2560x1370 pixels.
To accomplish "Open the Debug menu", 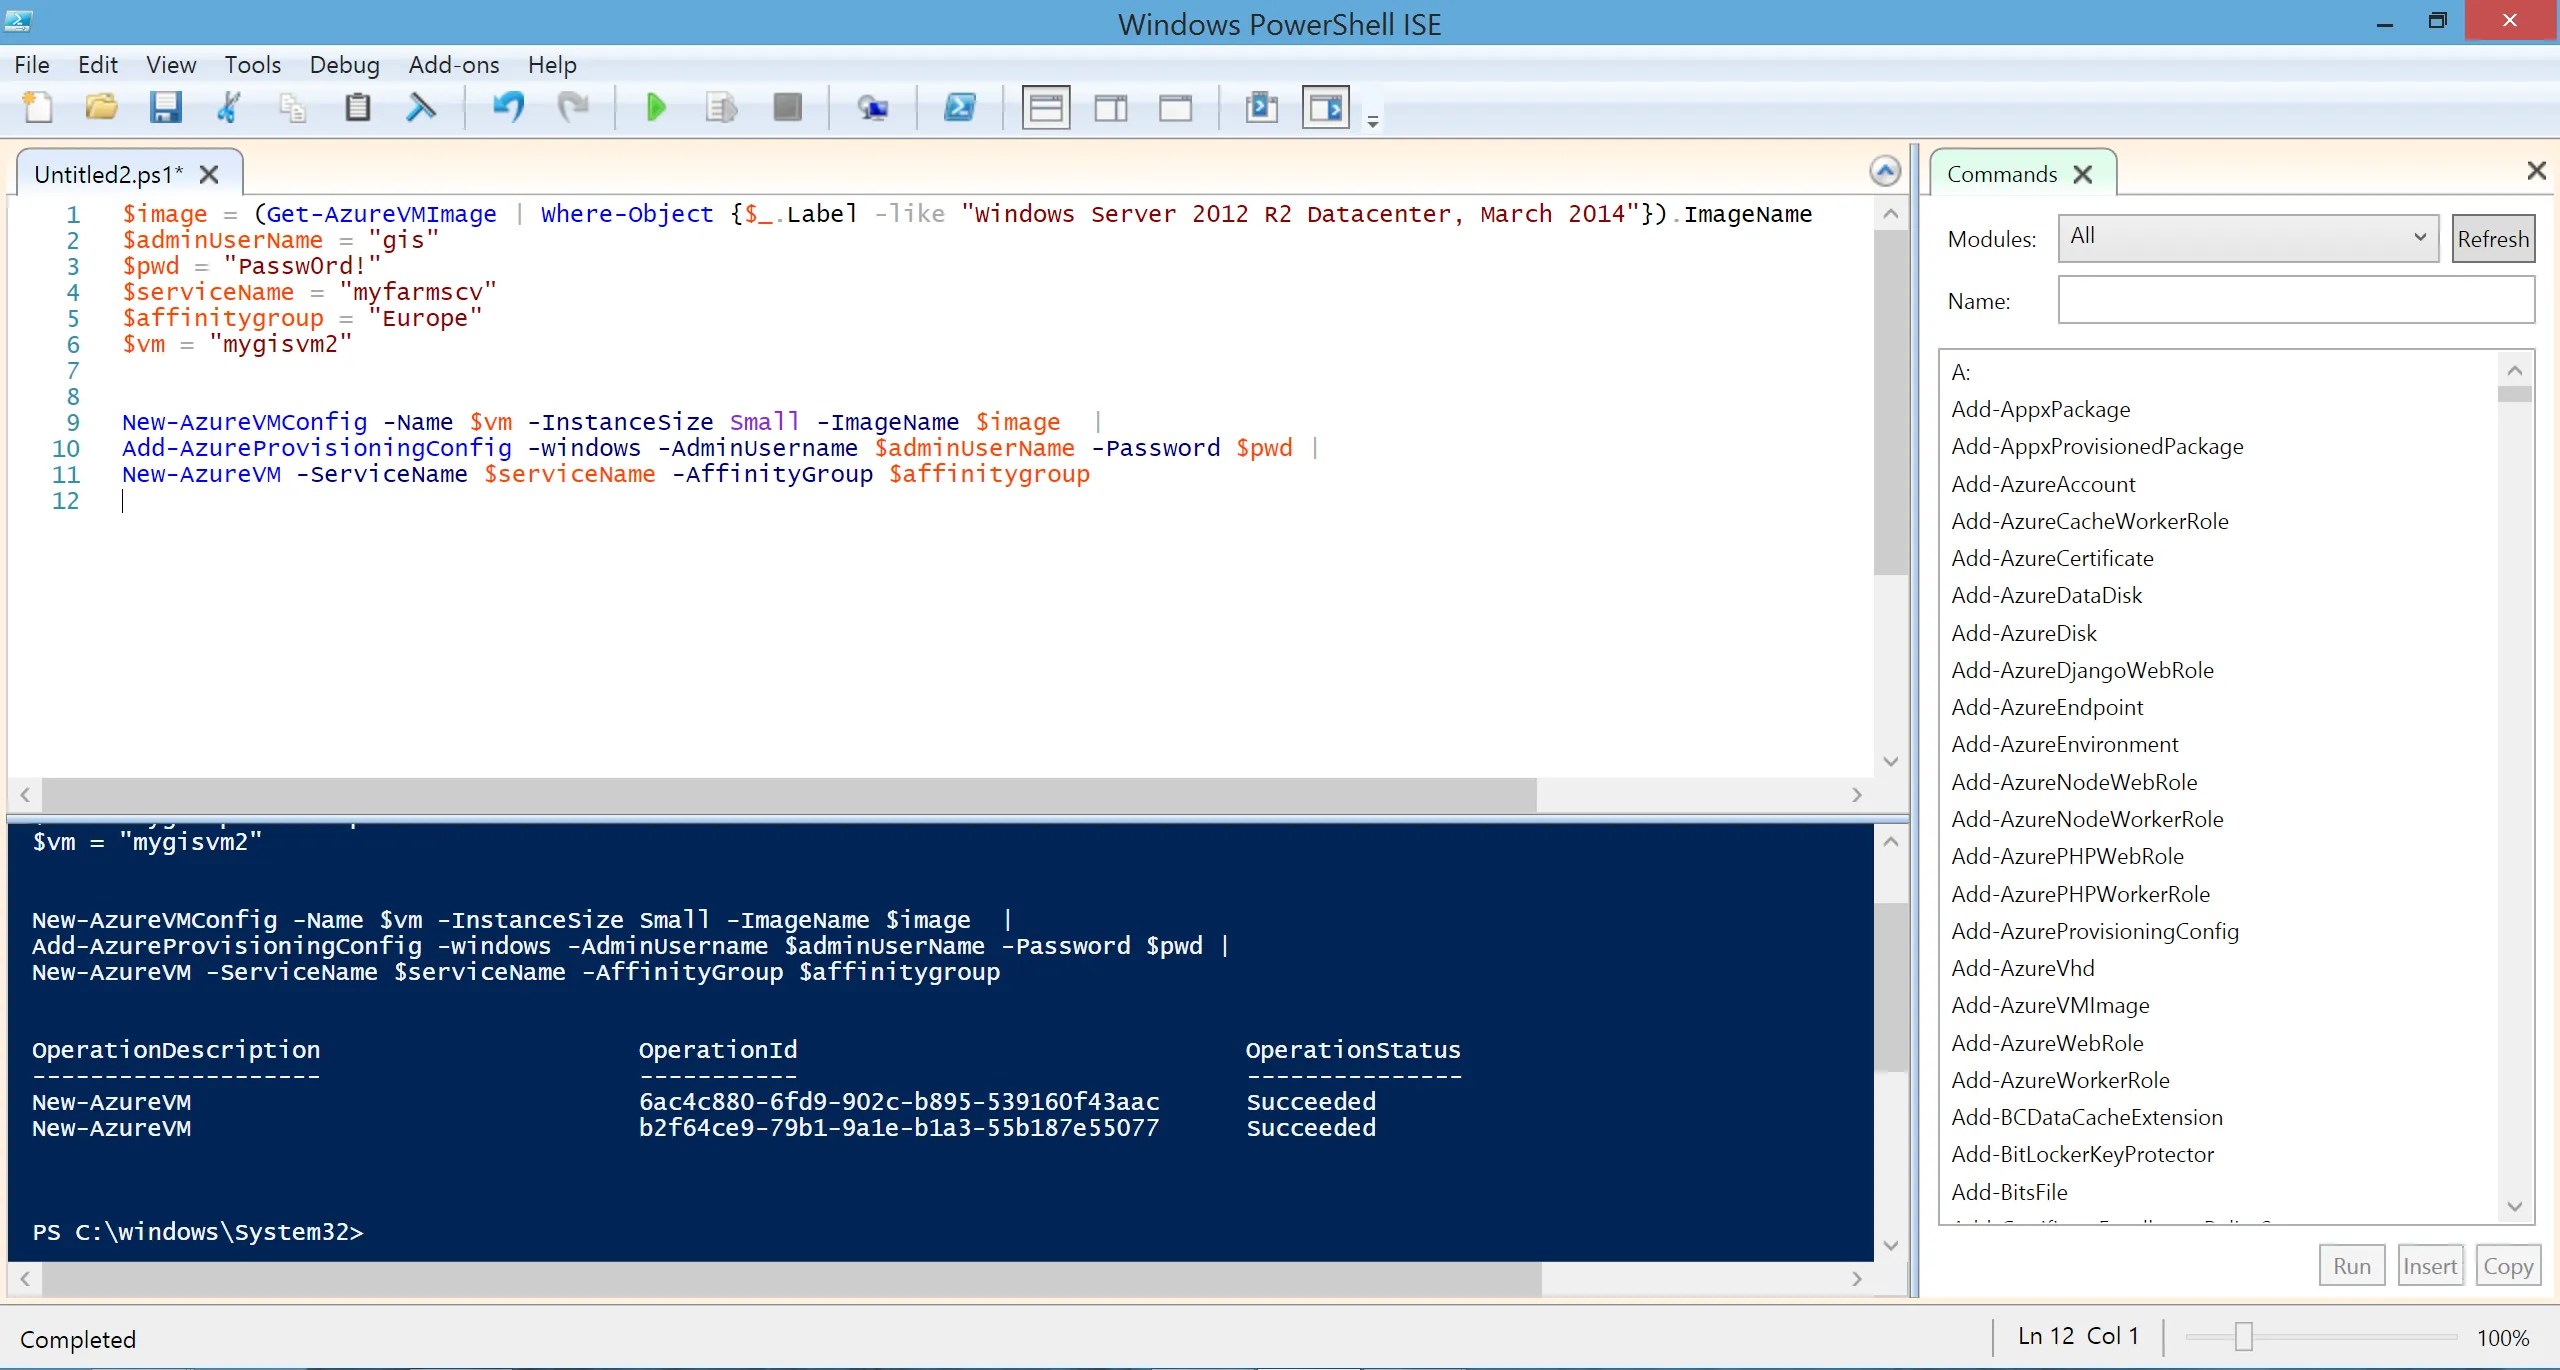I will (x=345, y=65).
